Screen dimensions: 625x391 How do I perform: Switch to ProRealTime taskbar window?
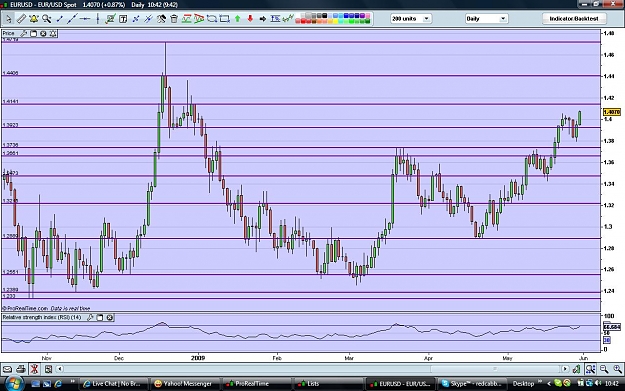tap(256, 384)
